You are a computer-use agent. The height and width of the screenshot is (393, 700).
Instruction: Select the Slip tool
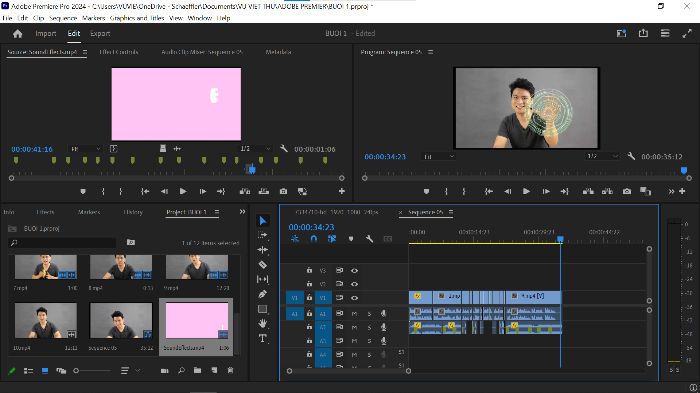(x=262, y=279)
